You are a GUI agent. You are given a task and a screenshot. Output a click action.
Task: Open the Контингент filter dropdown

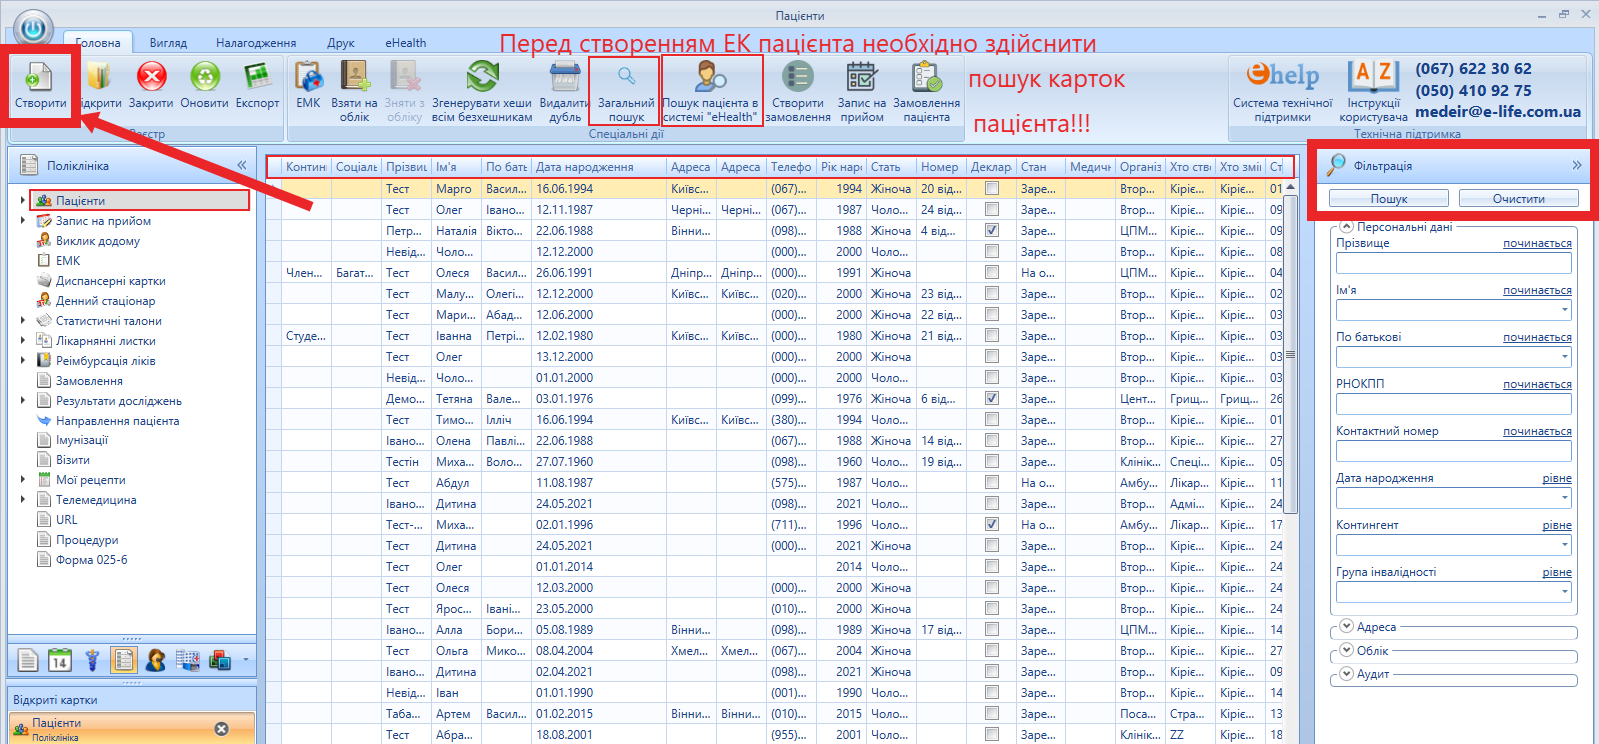click(x=1564, y=545)
